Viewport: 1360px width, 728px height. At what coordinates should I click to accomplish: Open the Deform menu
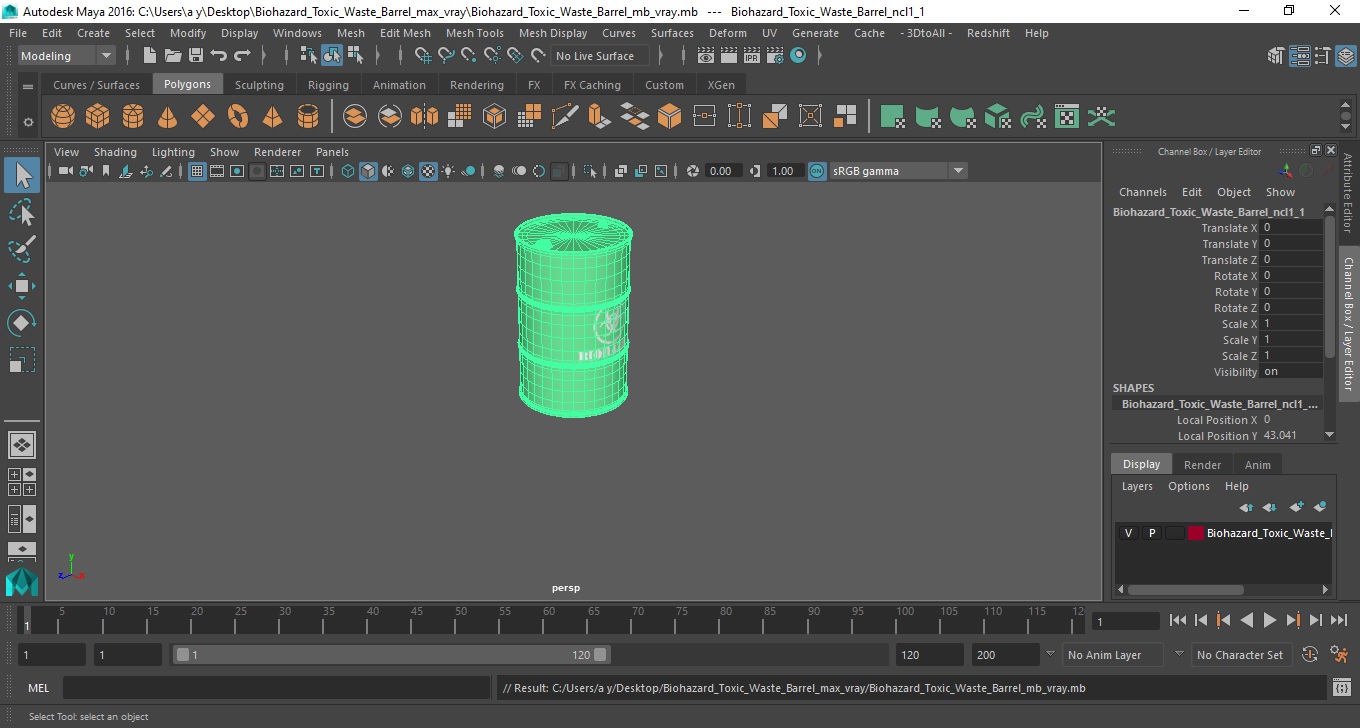727,33
